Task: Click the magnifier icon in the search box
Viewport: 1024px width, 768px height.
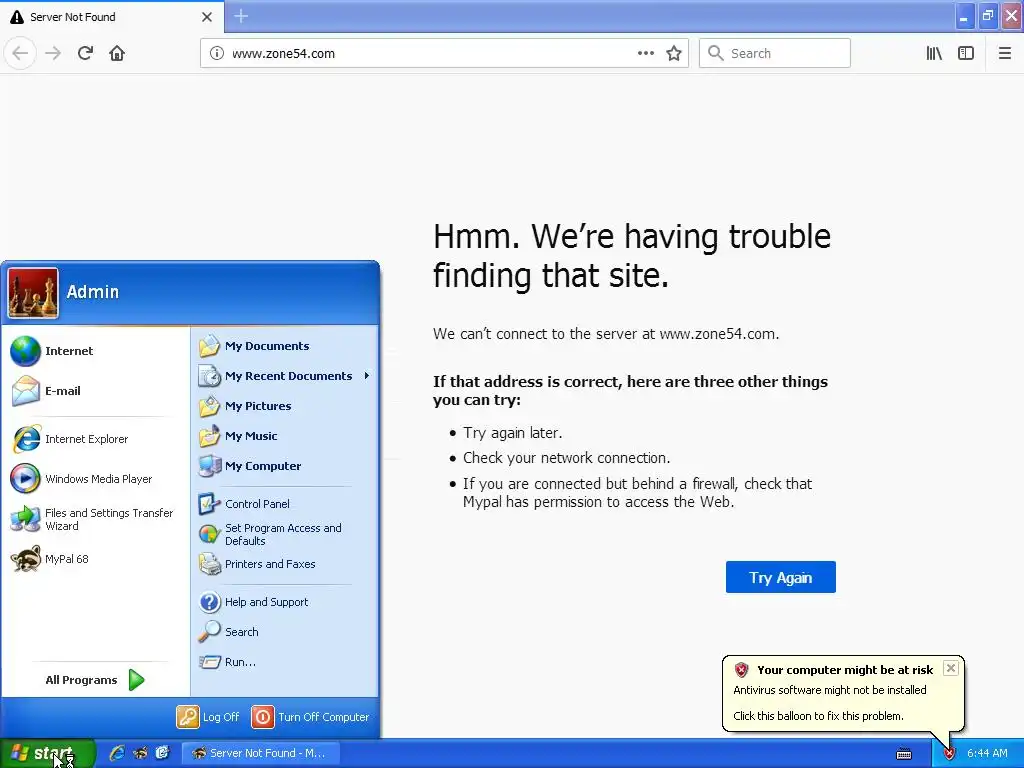Action: [716, 53]
